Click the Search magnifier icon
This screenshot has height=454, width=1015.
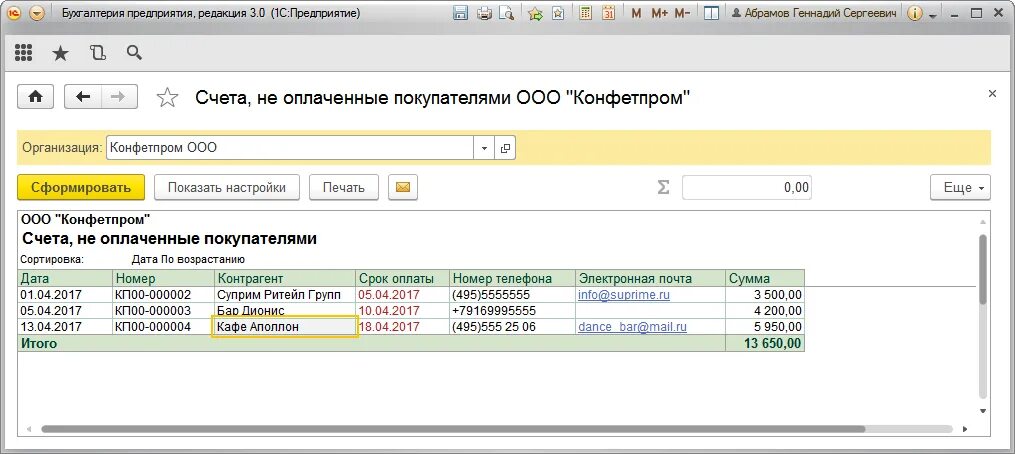coord(134,52)
